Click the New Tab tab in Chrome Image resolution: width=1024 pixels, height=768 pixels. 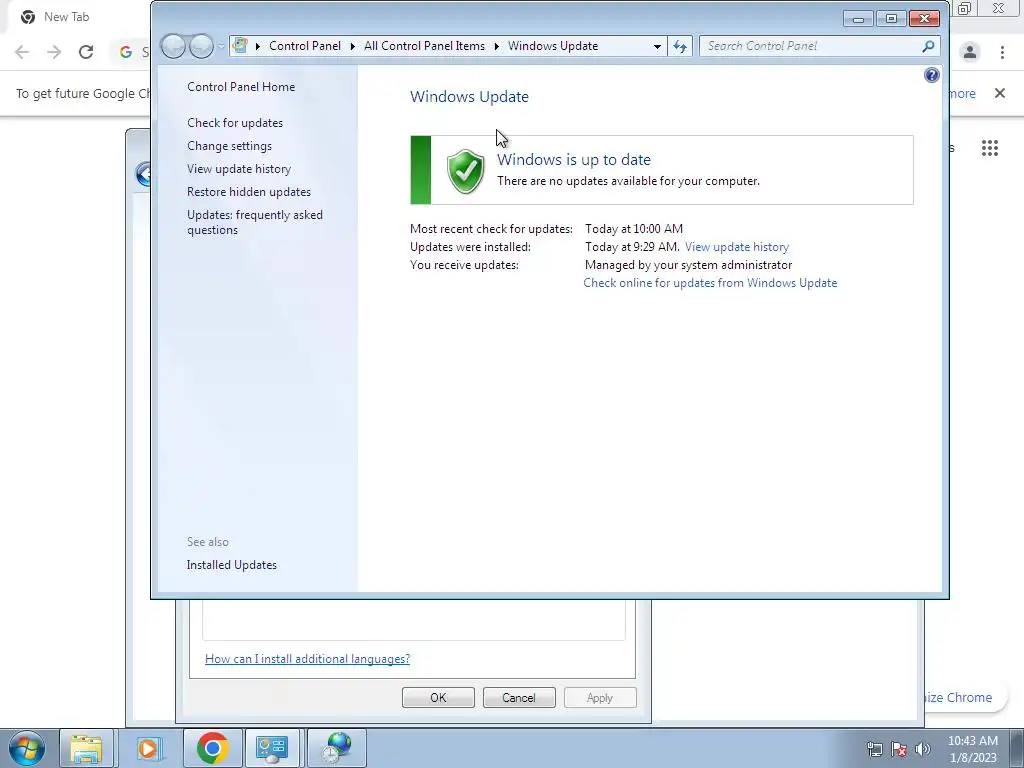[67, 17]
